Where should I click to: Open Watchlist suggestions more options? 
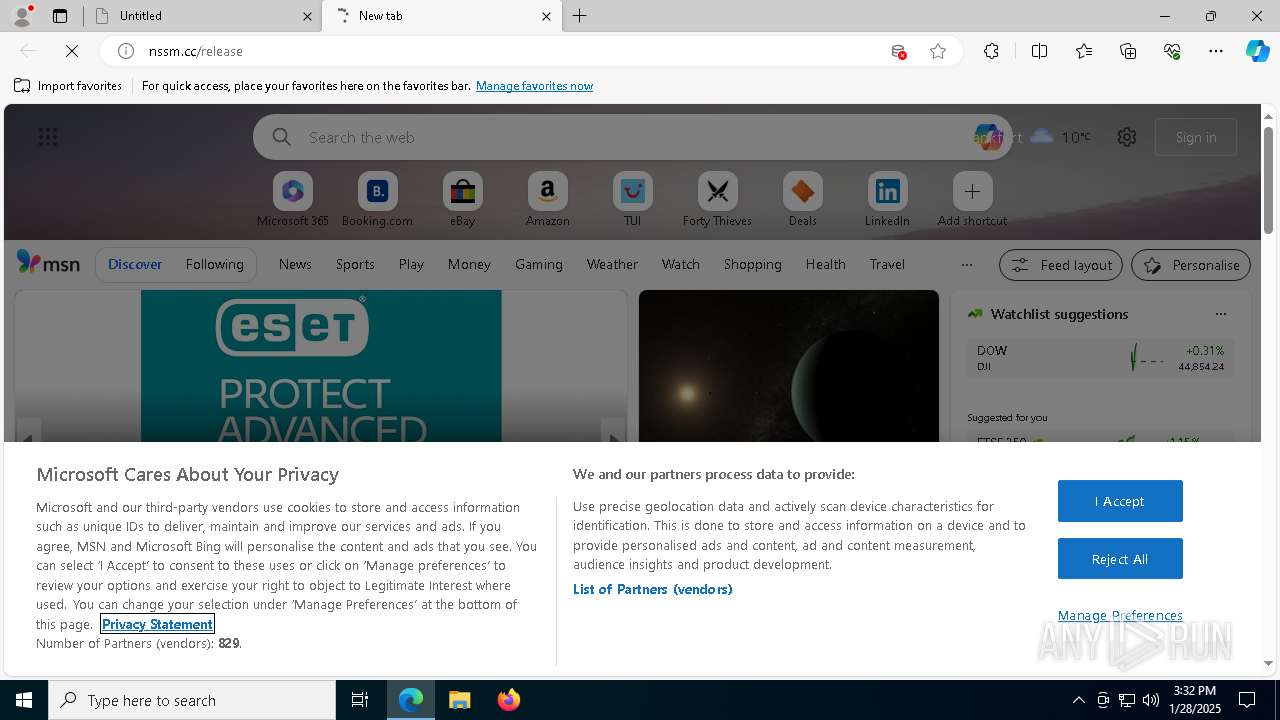click(x=1220, y=314)
